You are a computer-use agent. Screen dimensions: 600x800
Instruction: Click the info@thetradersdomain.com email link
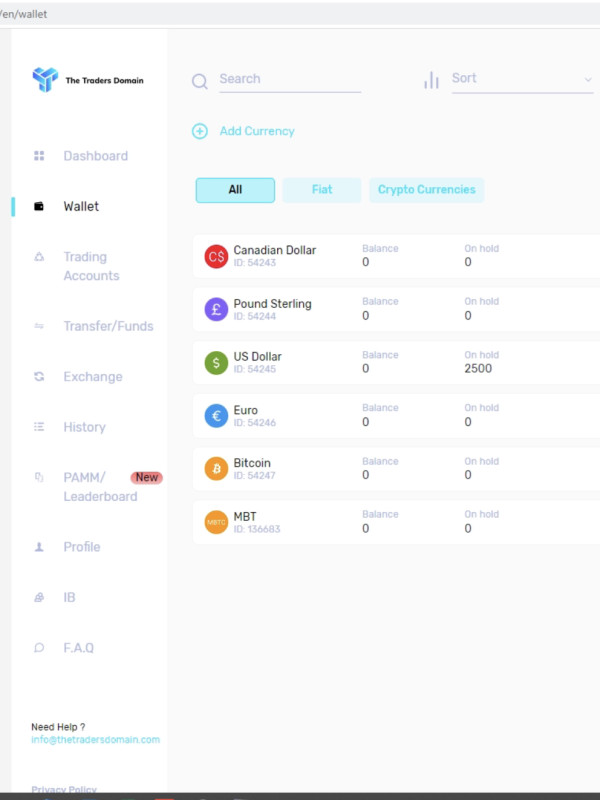pyautogui.click(x=95, y=739)
